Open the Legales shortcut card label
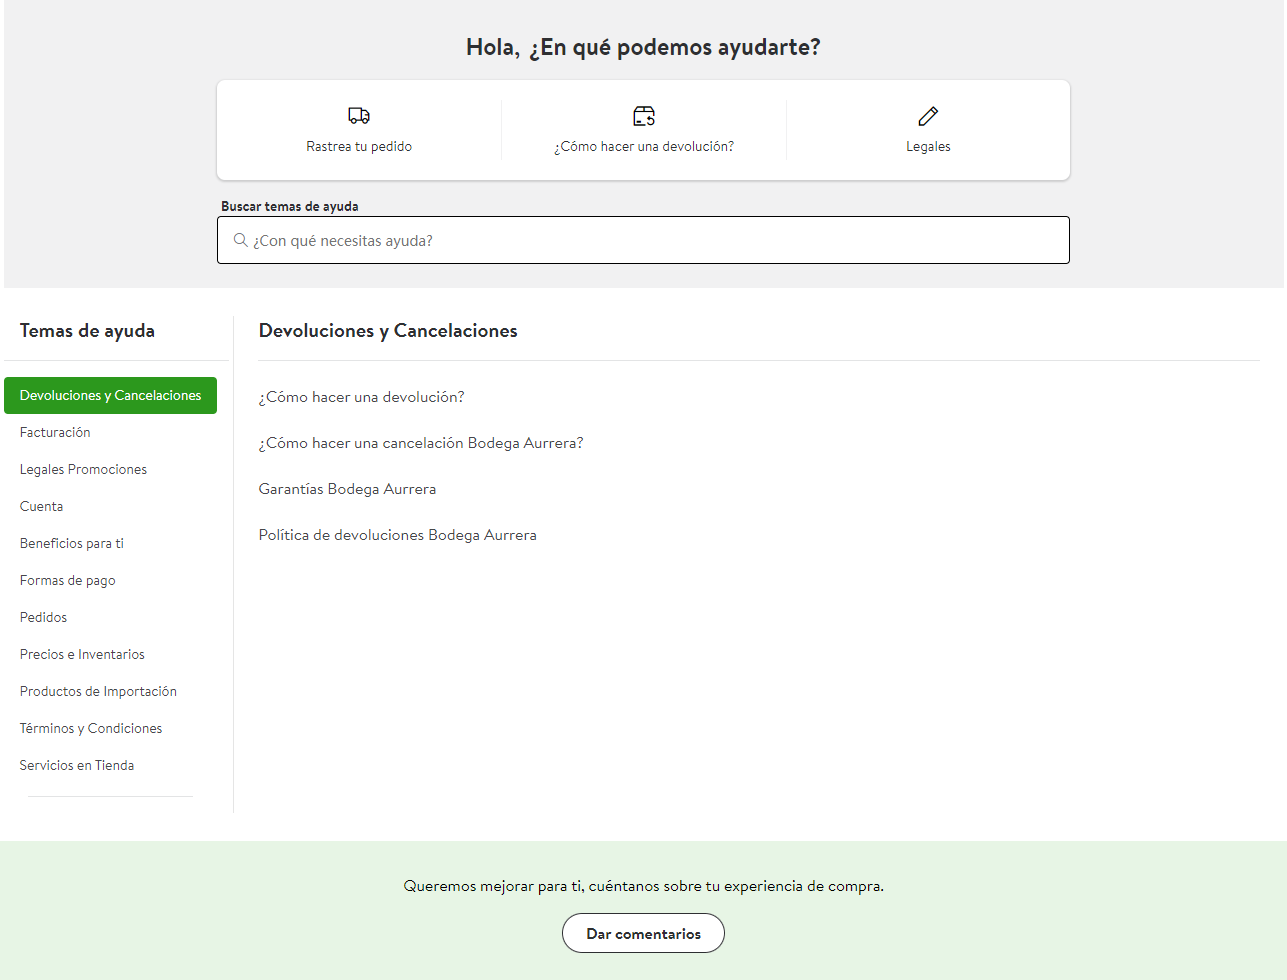The width and height of the screenshot is (1287, 980). (x=928, y=146)
